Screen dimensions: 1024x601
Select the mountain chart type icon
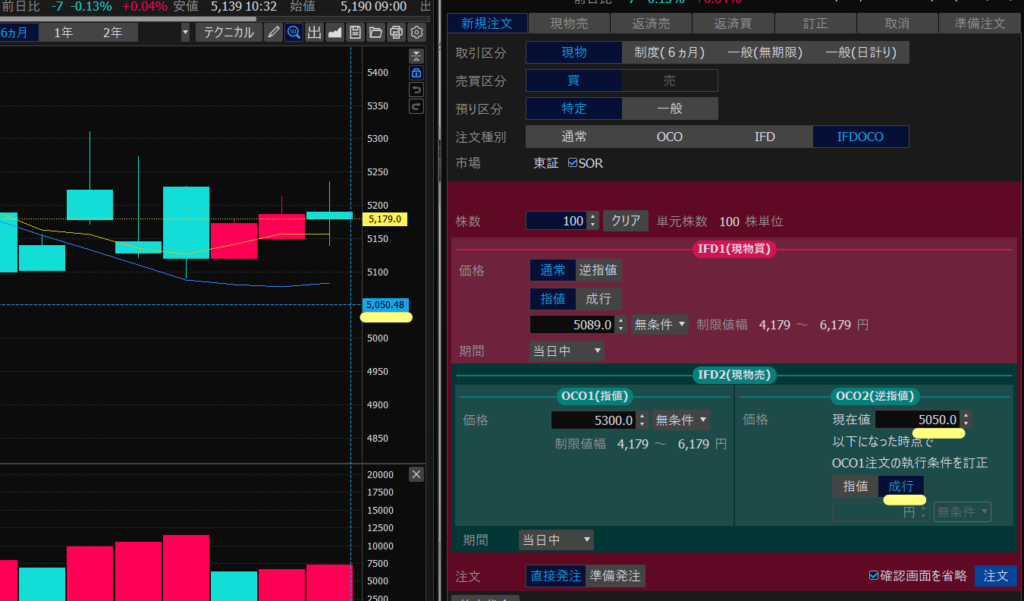pos(335,31)
